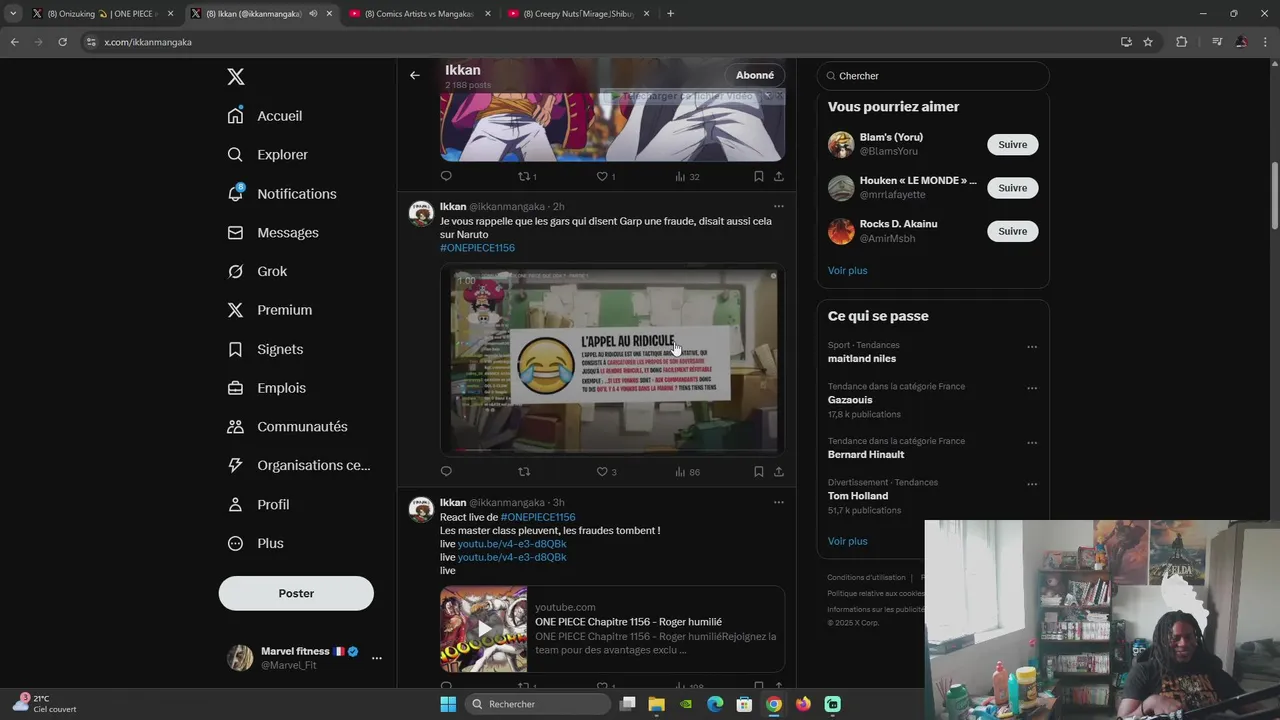Viewport: 1280px width, 720px height.
Task: Share the Garp fraude post
Action: (x=779, y=472)
